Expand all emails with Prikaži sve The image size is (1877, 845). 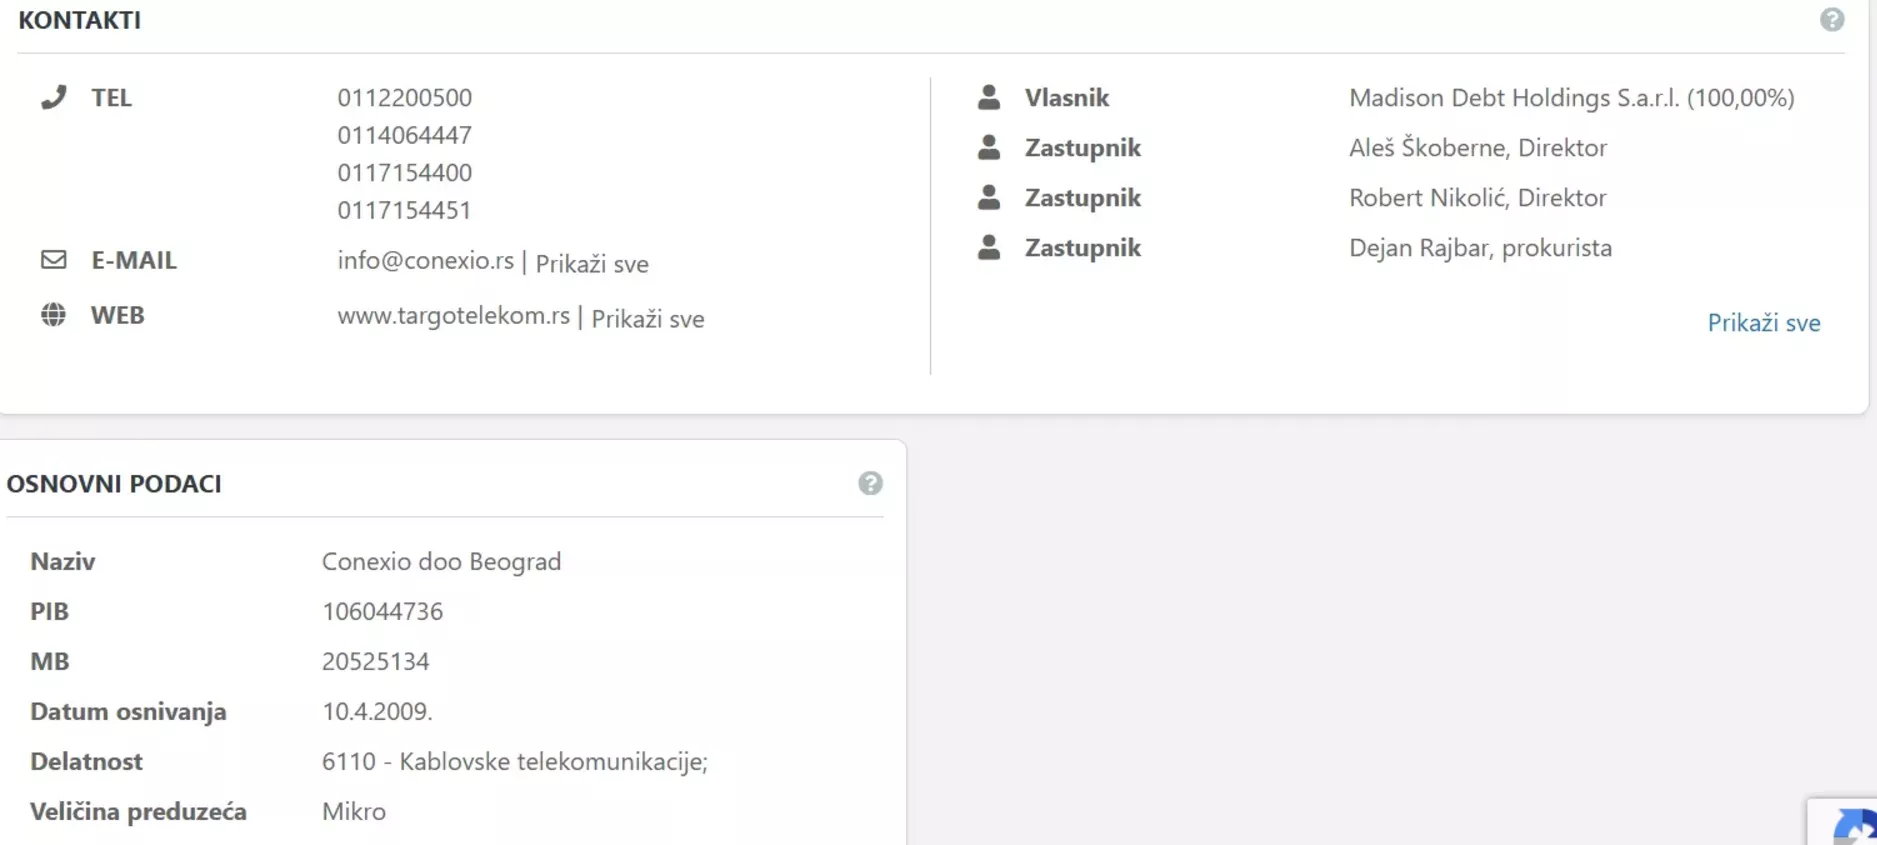tap(592, 264)
